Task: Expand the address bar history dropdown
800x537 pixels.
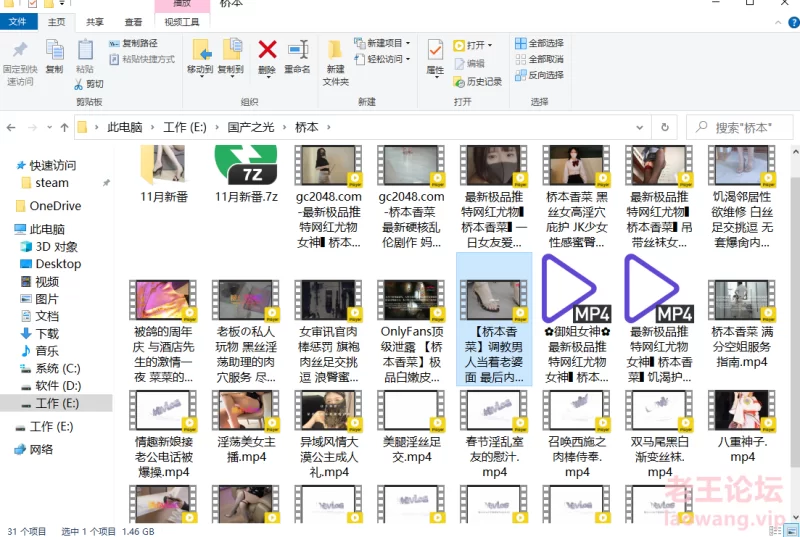Action: (x=639, y=127)
